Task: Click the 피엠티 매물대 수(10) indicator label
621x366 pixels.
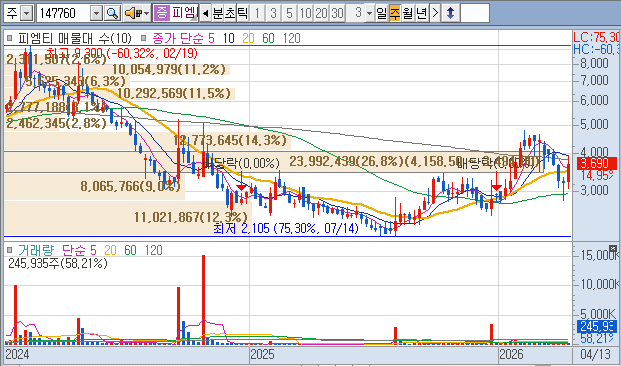Action: [75, 38]
